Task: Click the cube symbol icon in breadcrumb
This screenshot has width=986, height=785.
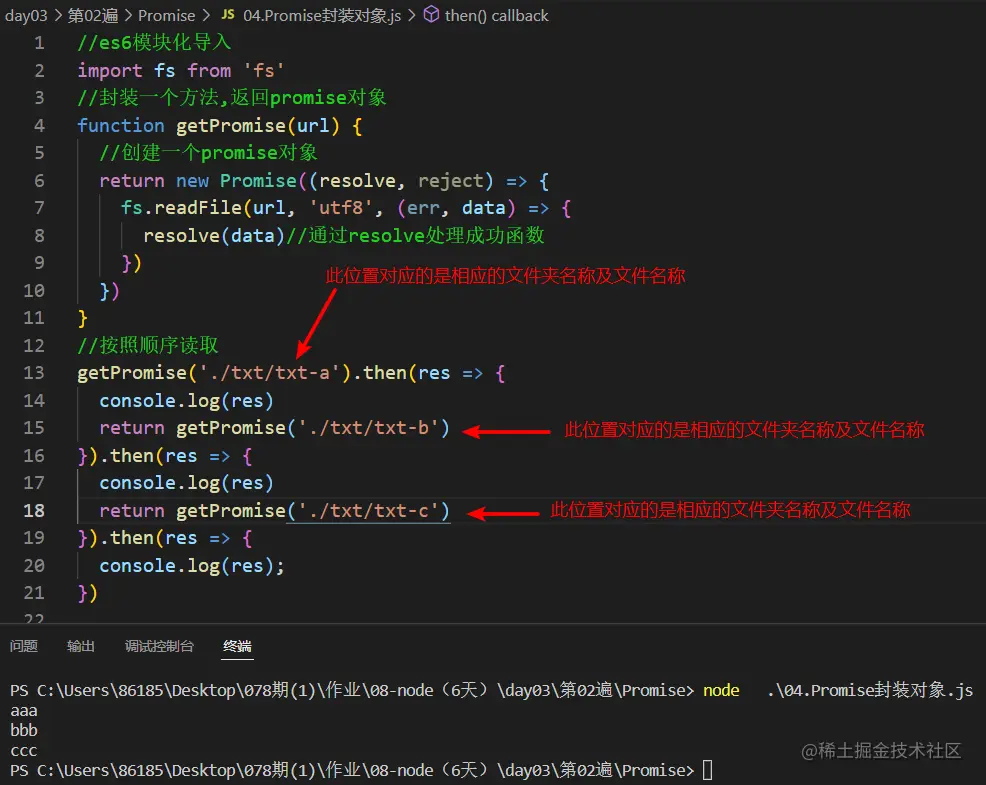Action: (x=431, y=14)
